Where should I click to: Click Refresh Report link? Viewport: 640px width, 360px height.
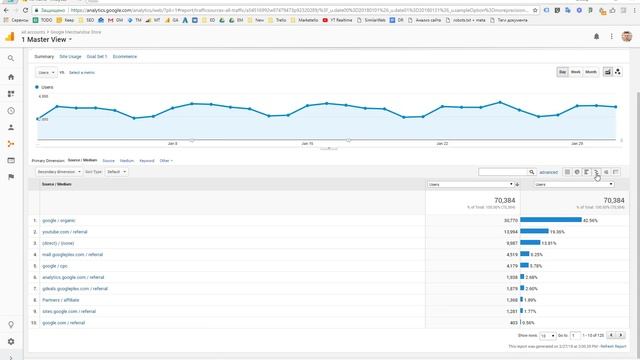pos(613,347)
